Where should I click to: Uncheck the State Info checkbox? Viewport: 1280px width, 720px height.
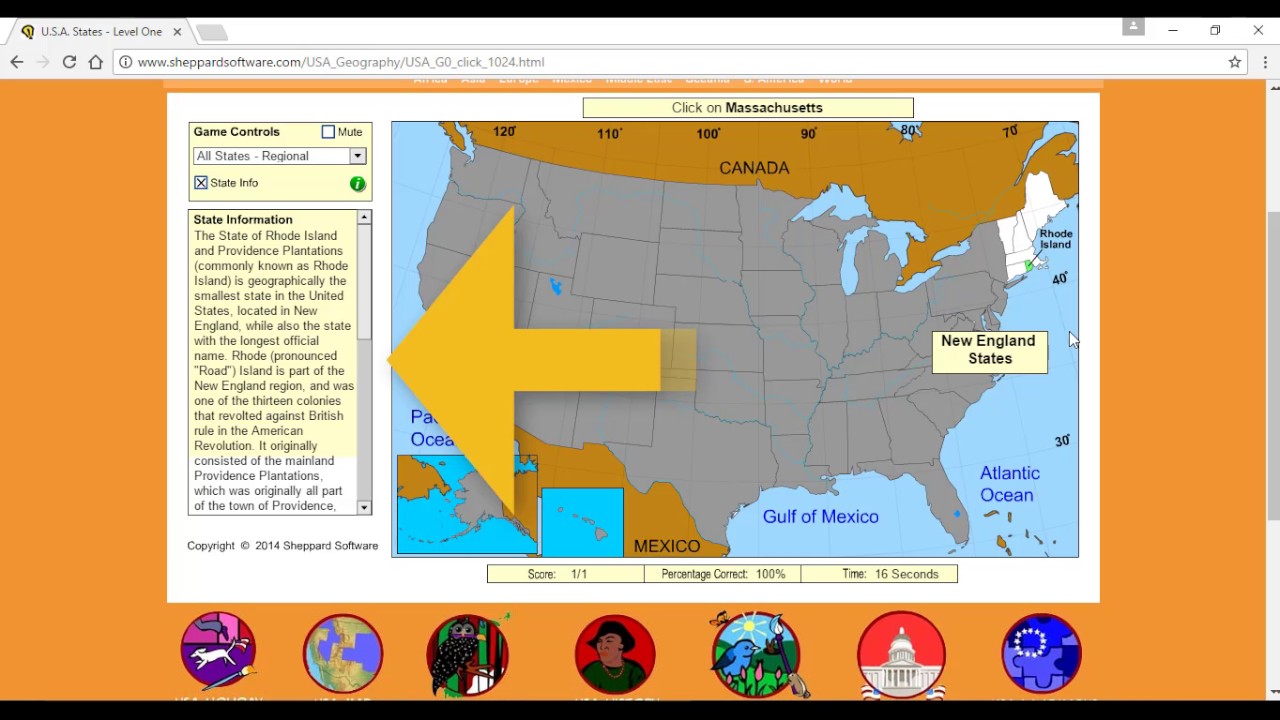[x=201, y=183]
